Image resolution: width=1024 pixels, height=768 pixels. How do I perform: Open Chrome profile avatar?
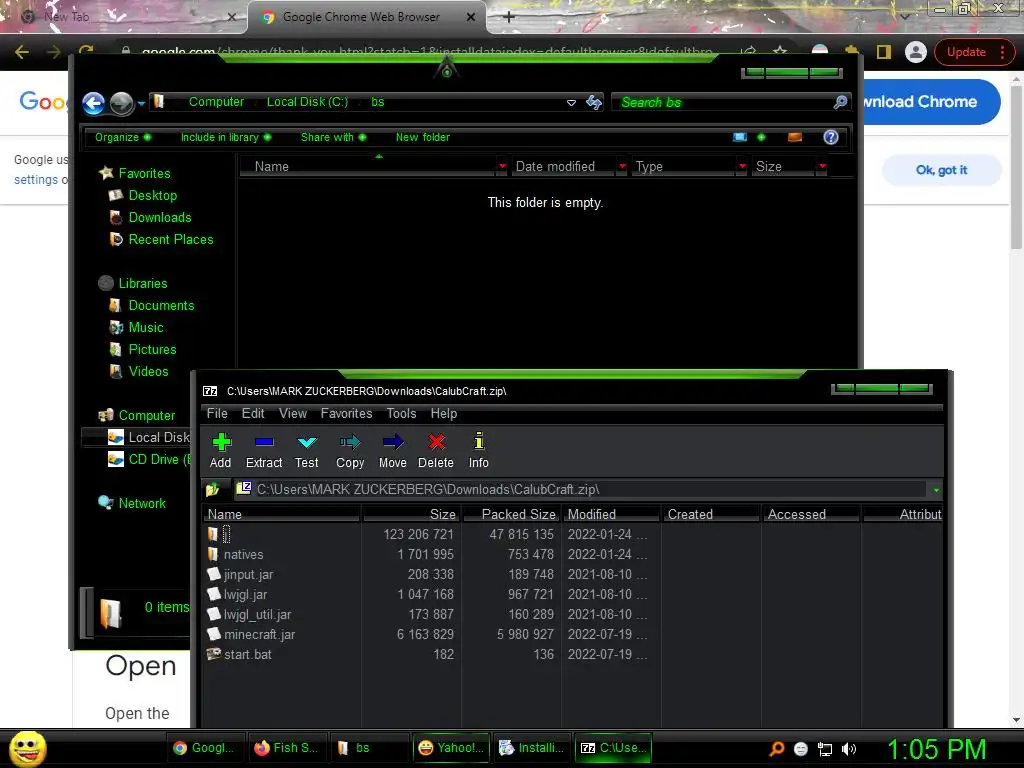(916, 52)
